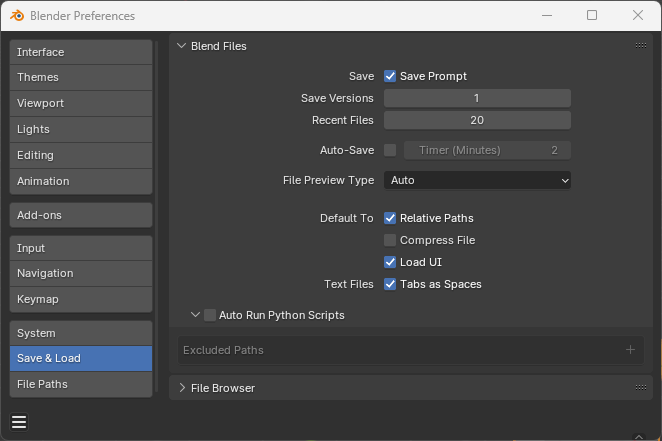This screenshot has height=441, width=662.
Task: Click the Text Files label
Action: (349, 284)
